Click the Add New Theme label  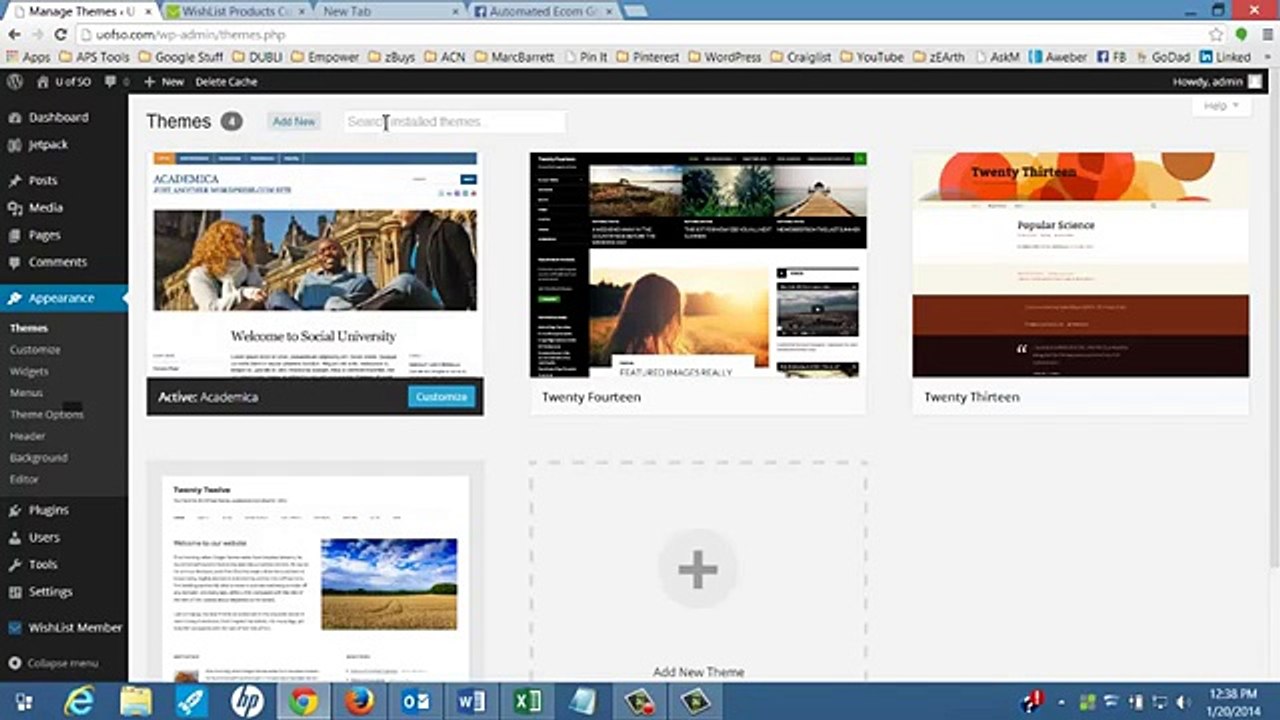pyautogui.click(x=698, y=672)
